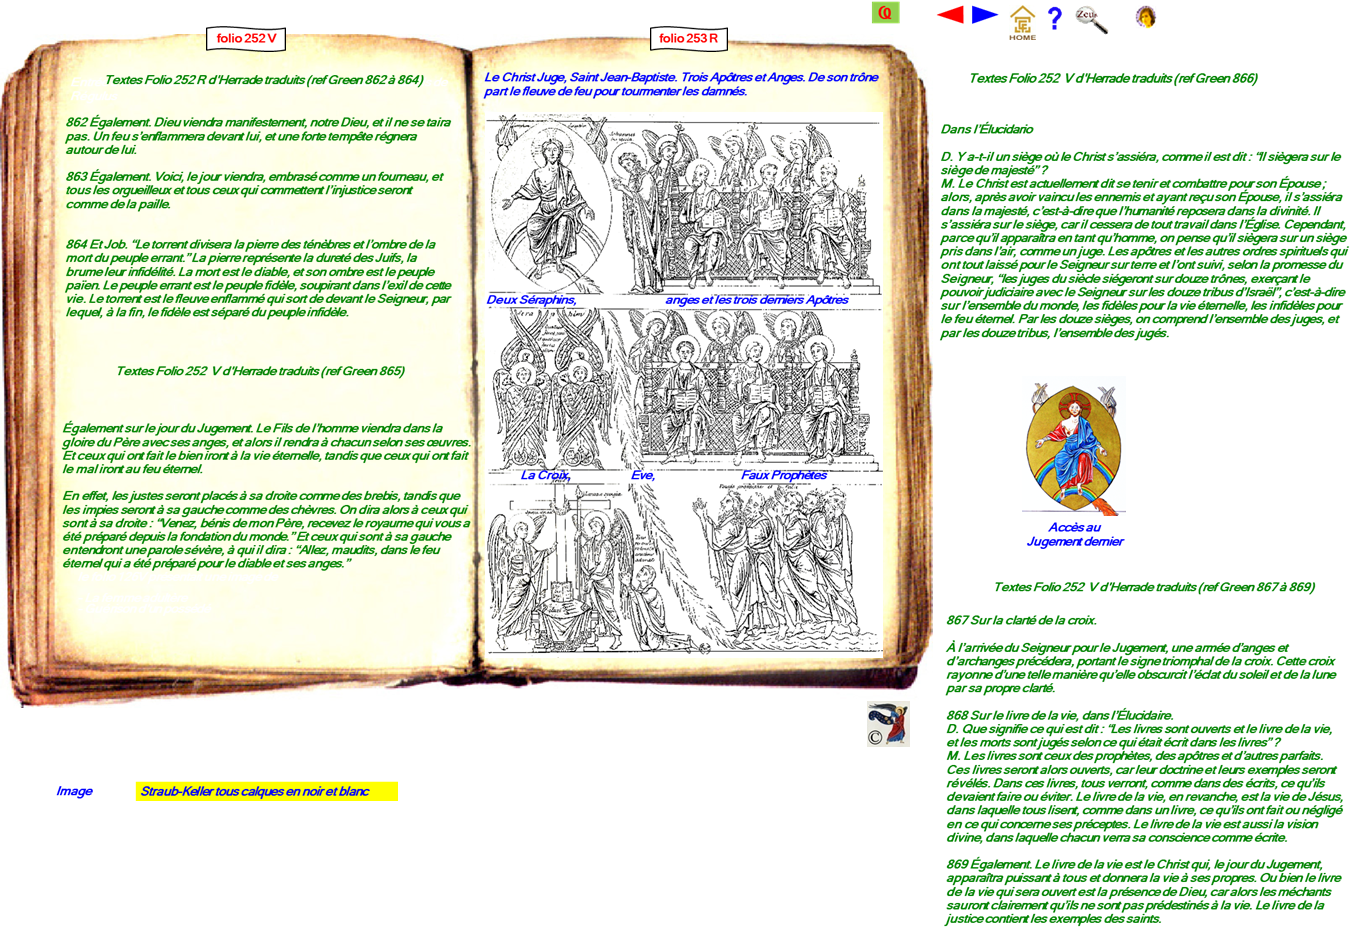
Task: Click the copyright angel icon below the book
Action: pyautogui.click(x=887, y=724)
